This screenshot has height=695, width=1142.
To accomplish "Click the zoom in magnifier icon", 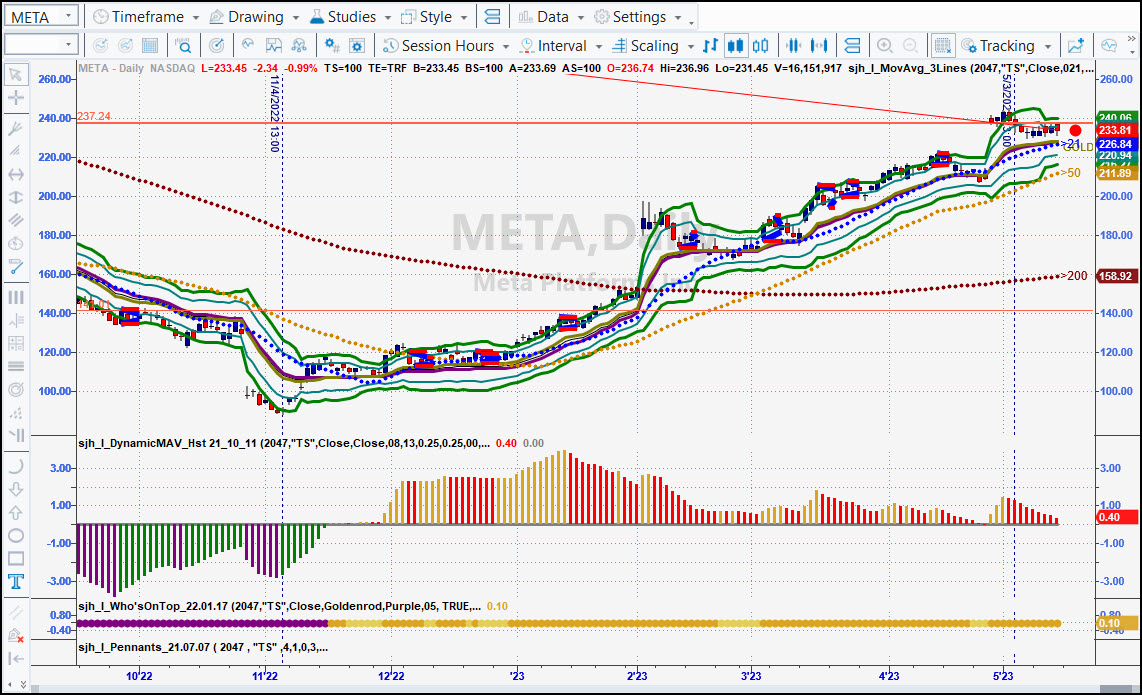I will coord(885,46).
